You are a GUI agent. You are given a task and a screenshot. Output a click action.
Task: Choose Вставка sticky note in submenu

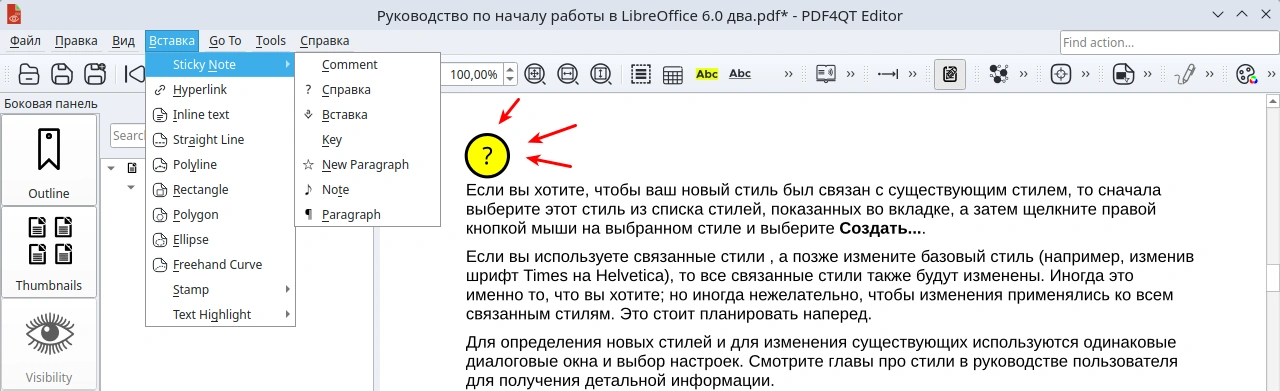tap(367, 115)
